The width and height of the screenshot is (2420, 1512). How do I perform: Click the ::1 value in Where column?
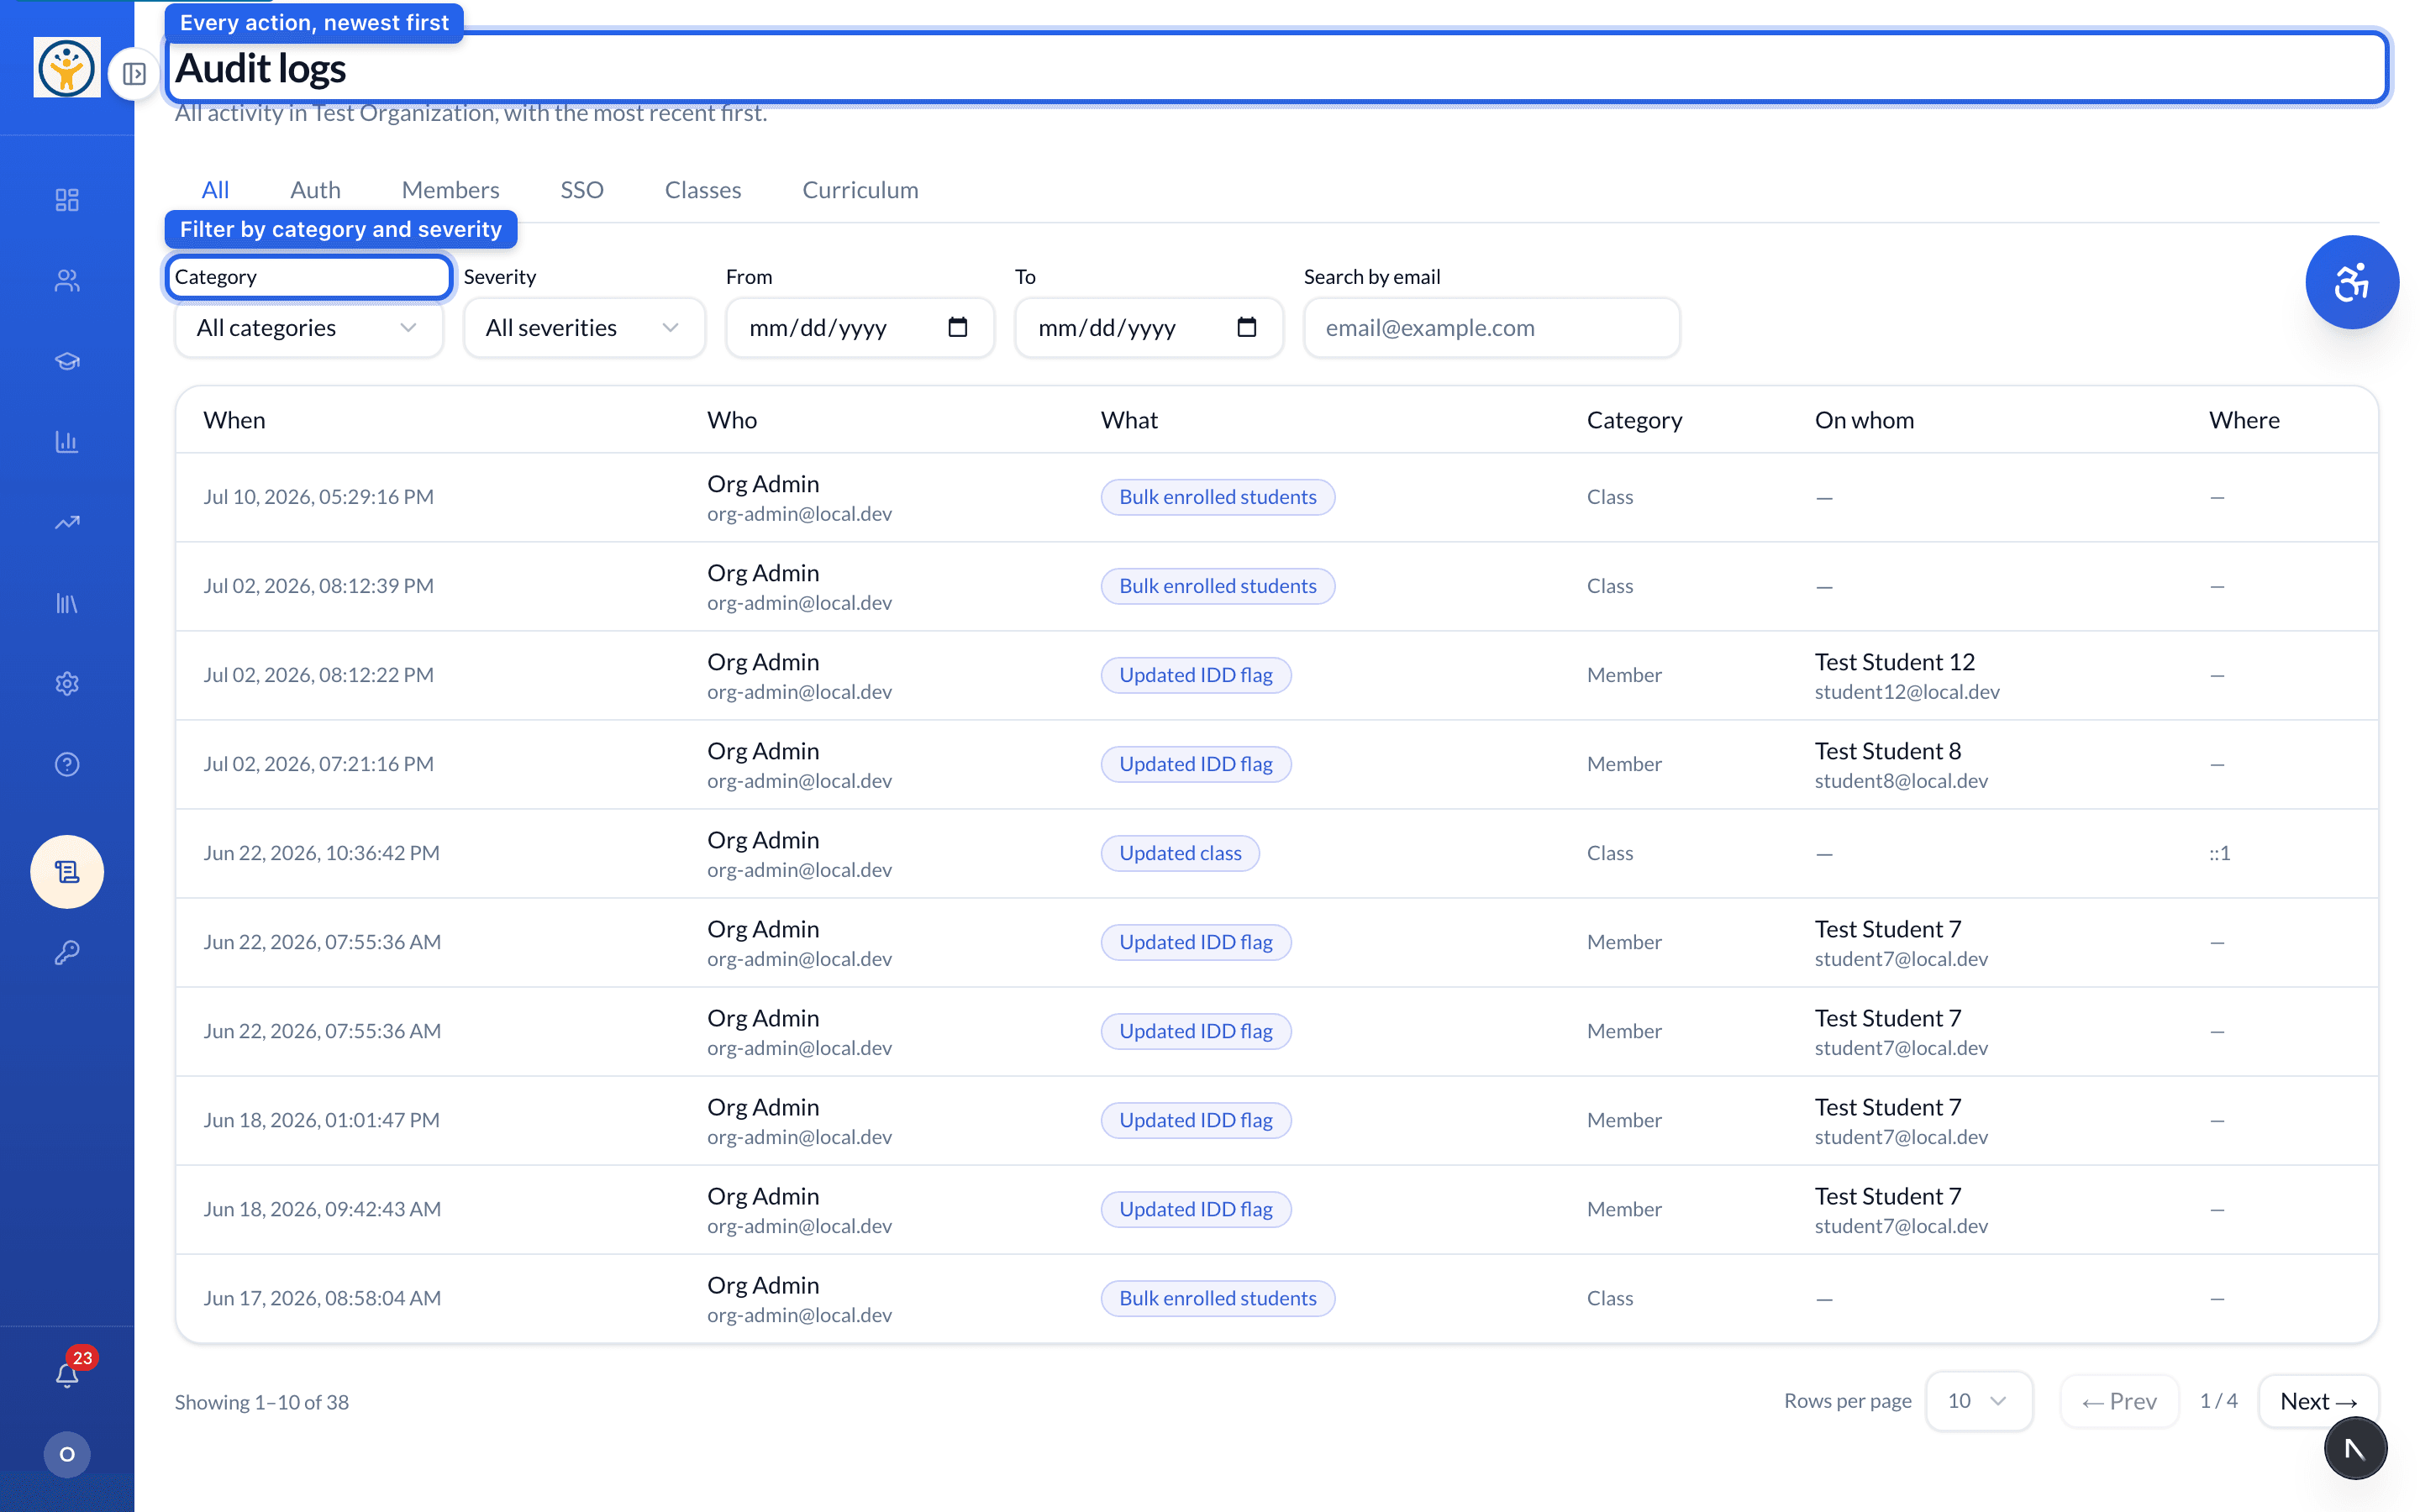tap(2219, 853)
